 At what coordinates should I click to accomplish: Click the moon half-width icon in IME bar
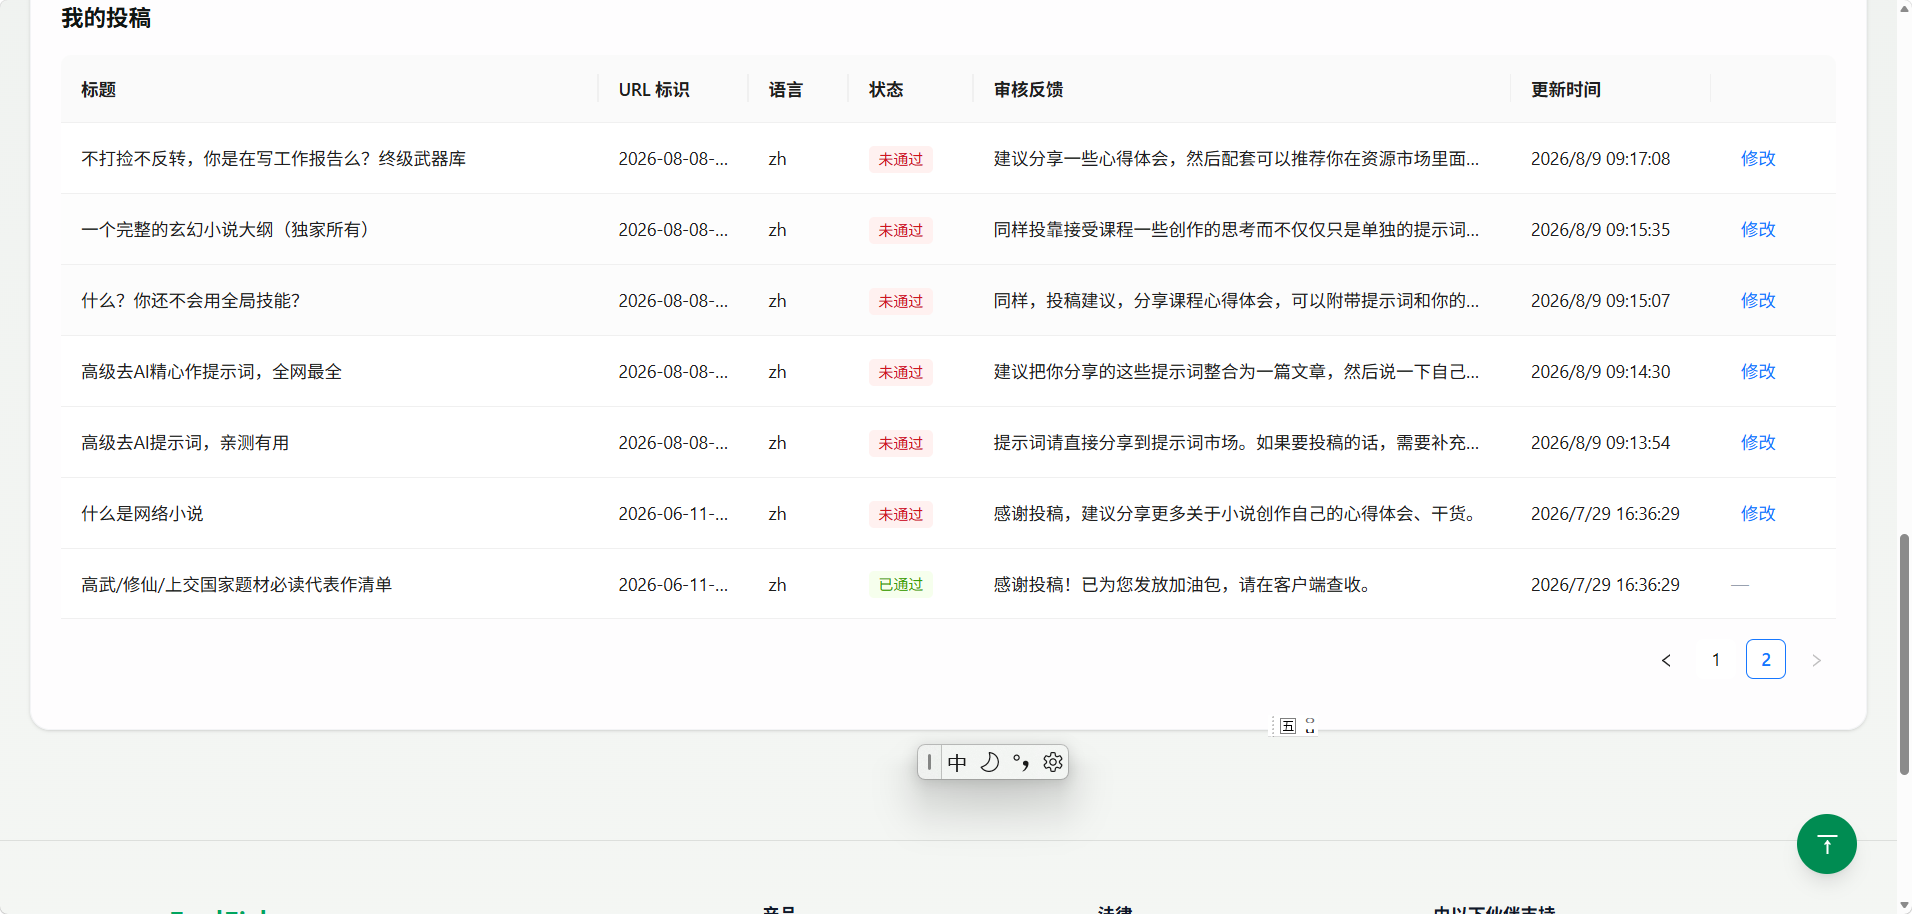click(x=989, y=763)
